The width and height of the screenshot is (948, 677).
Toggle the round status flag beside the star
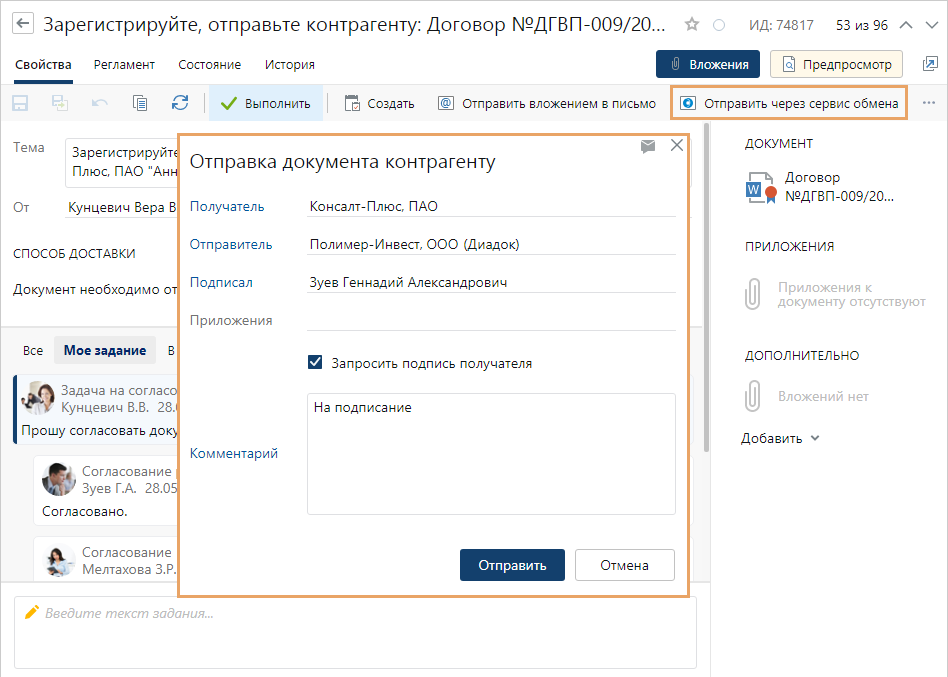(x=719, y=25)
